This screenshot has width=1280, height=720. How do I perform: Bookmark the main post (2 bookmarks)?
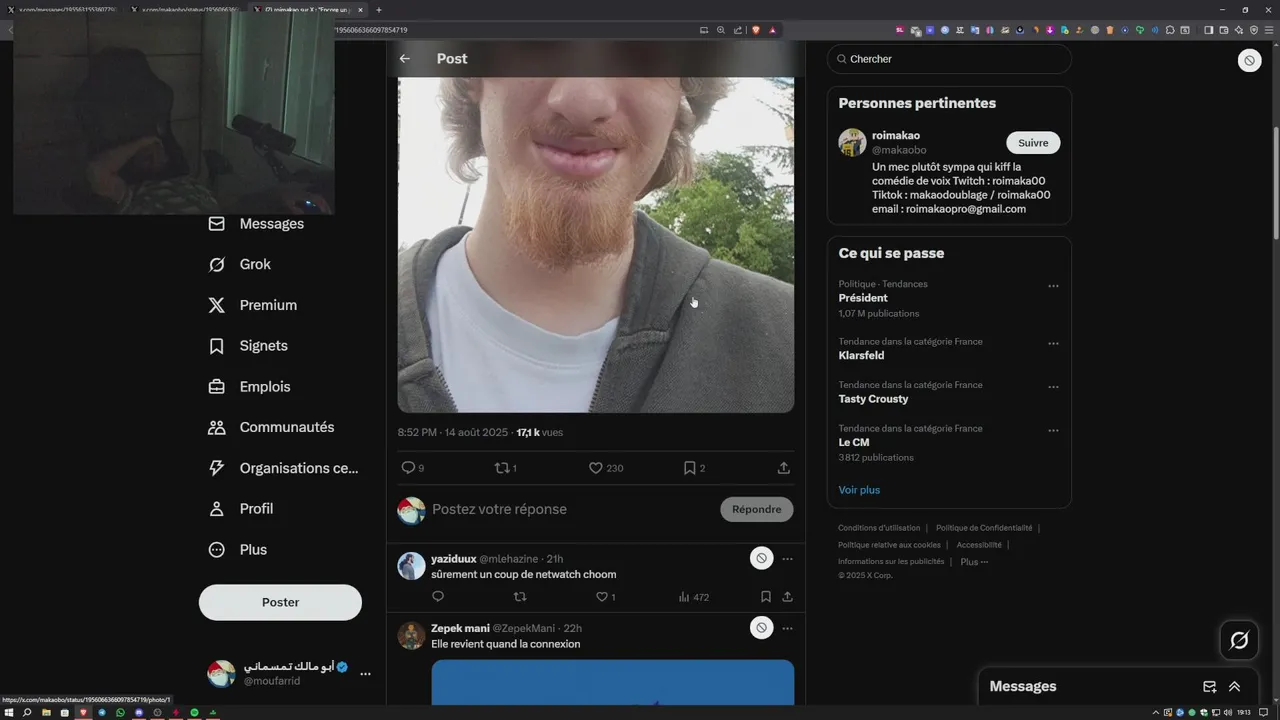[x=689, y=468]
